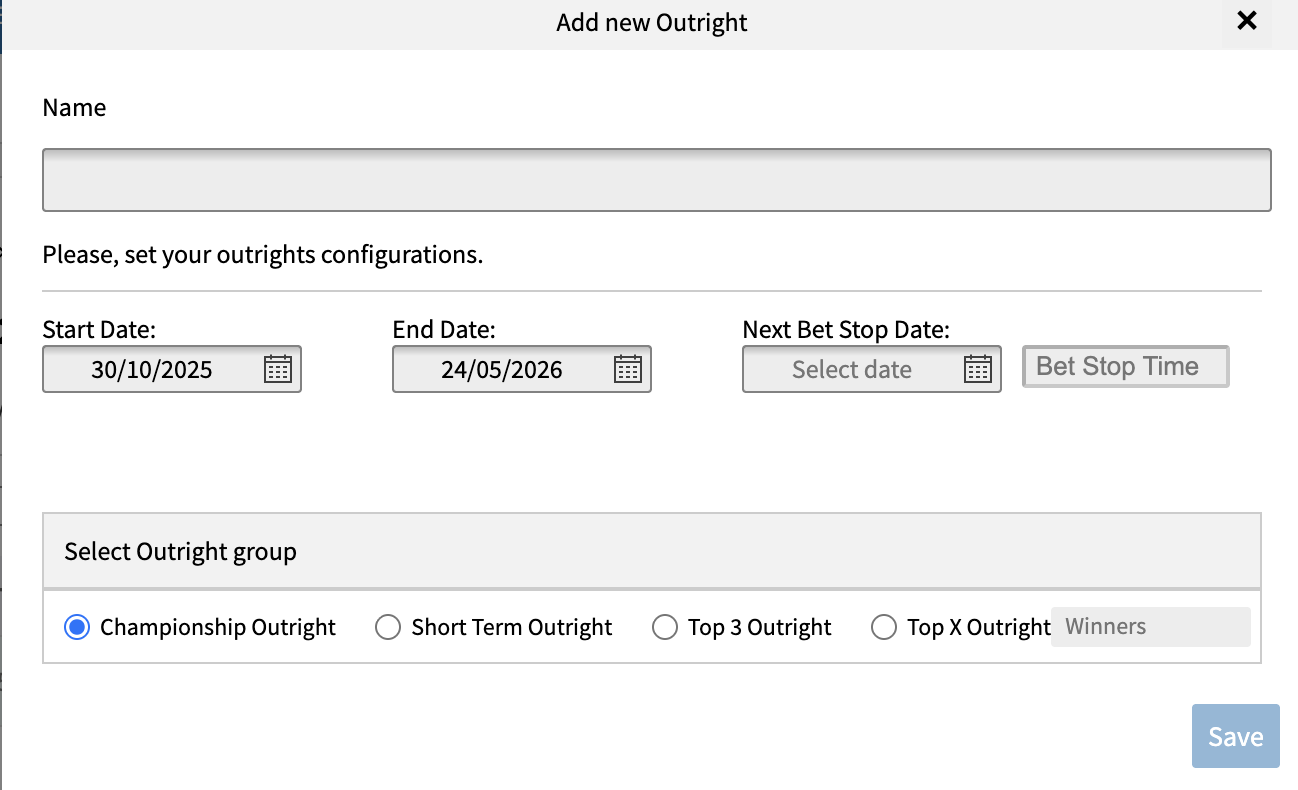This screenshot has width=1298, height=790.
Task: Click the Championship Outright label text
Action: tap(218, 628)
